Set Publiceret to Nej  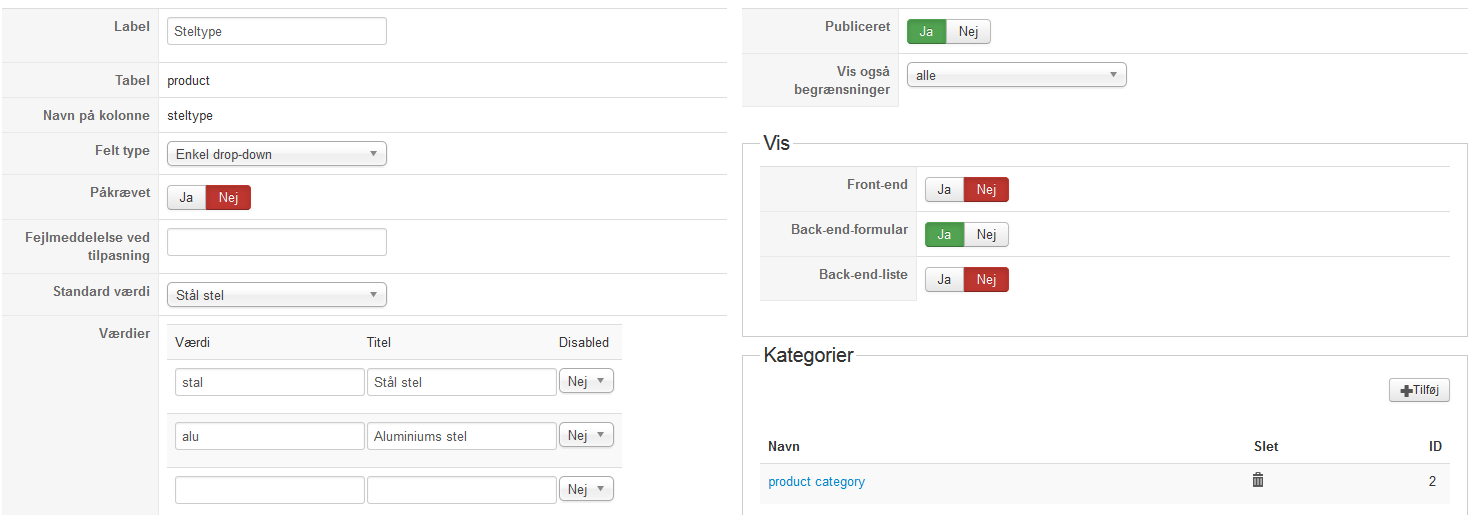point(968,32)
